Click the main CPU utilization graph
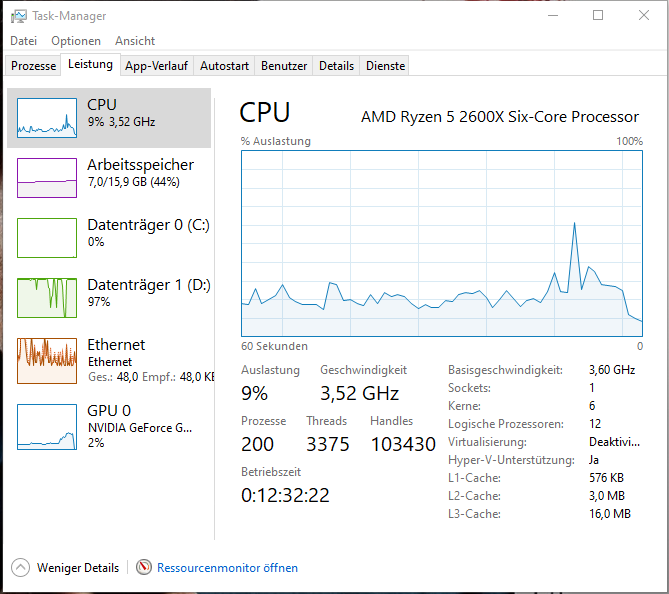Viewport: 669px width, 594px height. (442, 243)
